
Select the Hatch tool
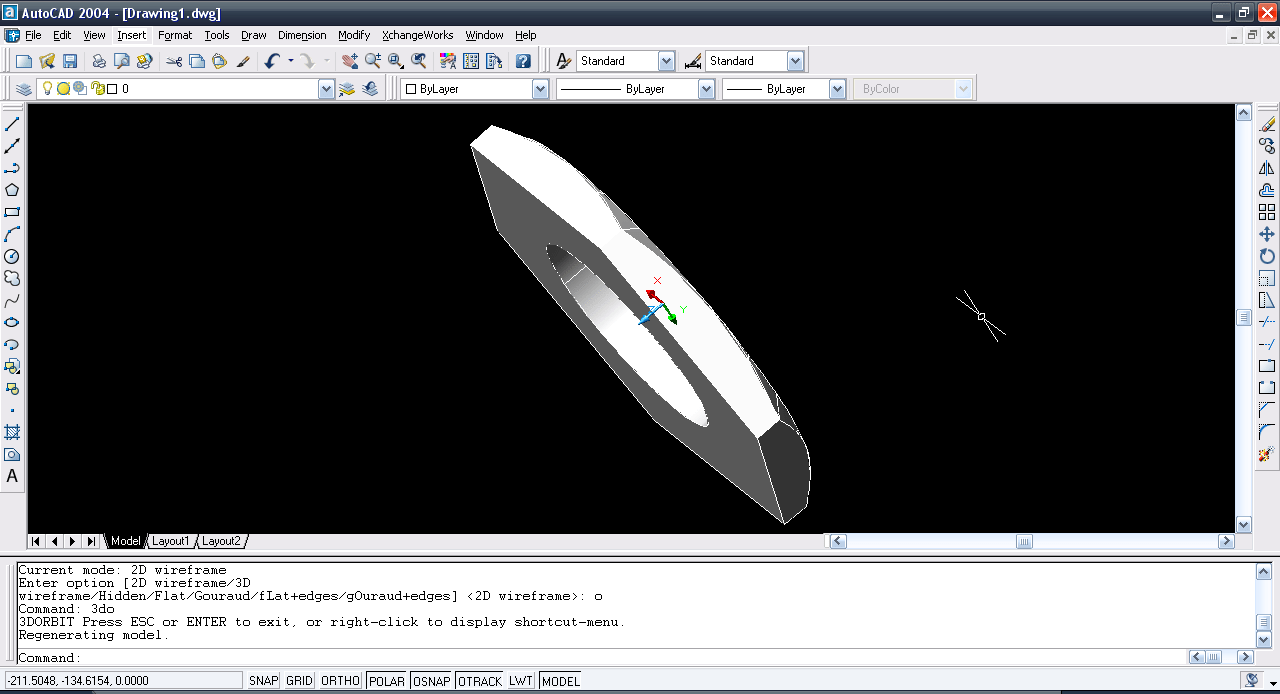[12, 432]
